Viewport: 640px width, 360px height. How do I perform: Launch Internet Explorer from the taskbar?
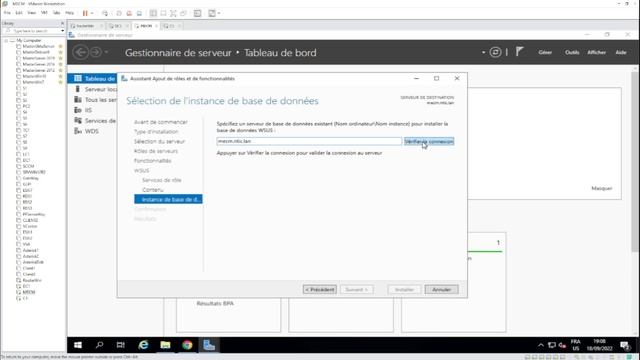[x=143, y=345]
